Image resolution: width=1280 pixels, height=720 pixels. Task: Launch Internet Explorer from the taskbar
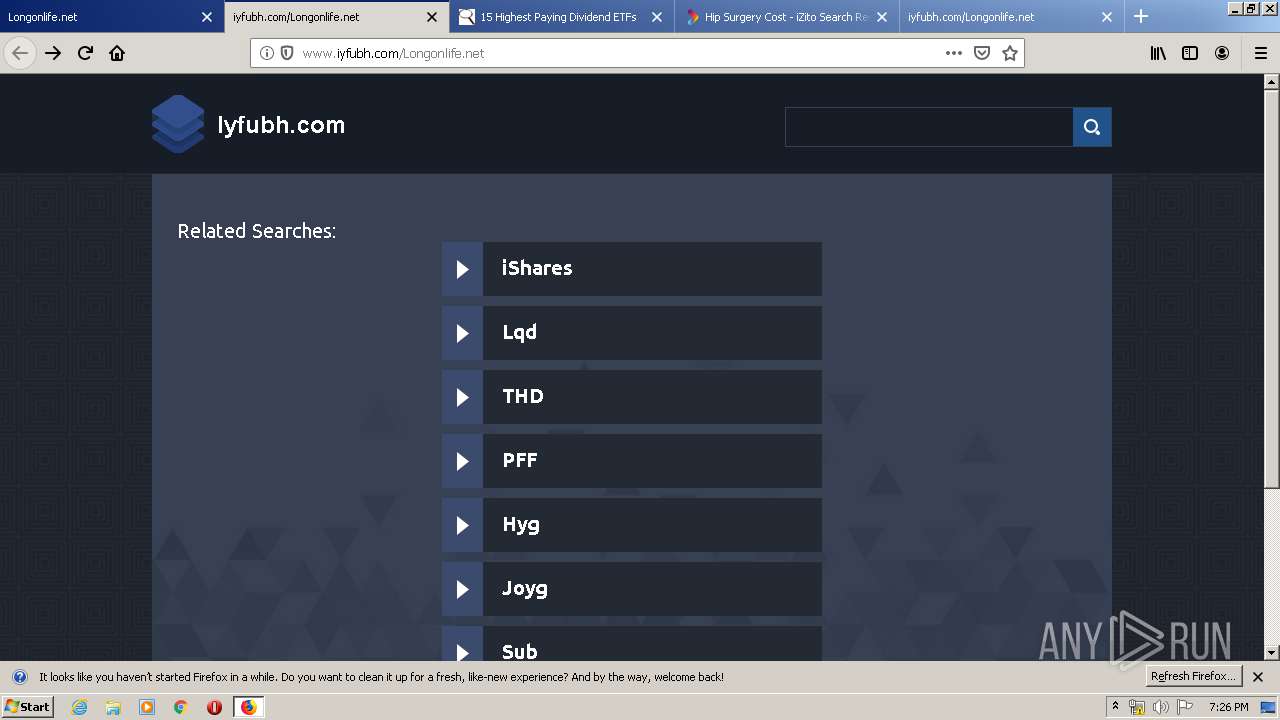[80, 707]
